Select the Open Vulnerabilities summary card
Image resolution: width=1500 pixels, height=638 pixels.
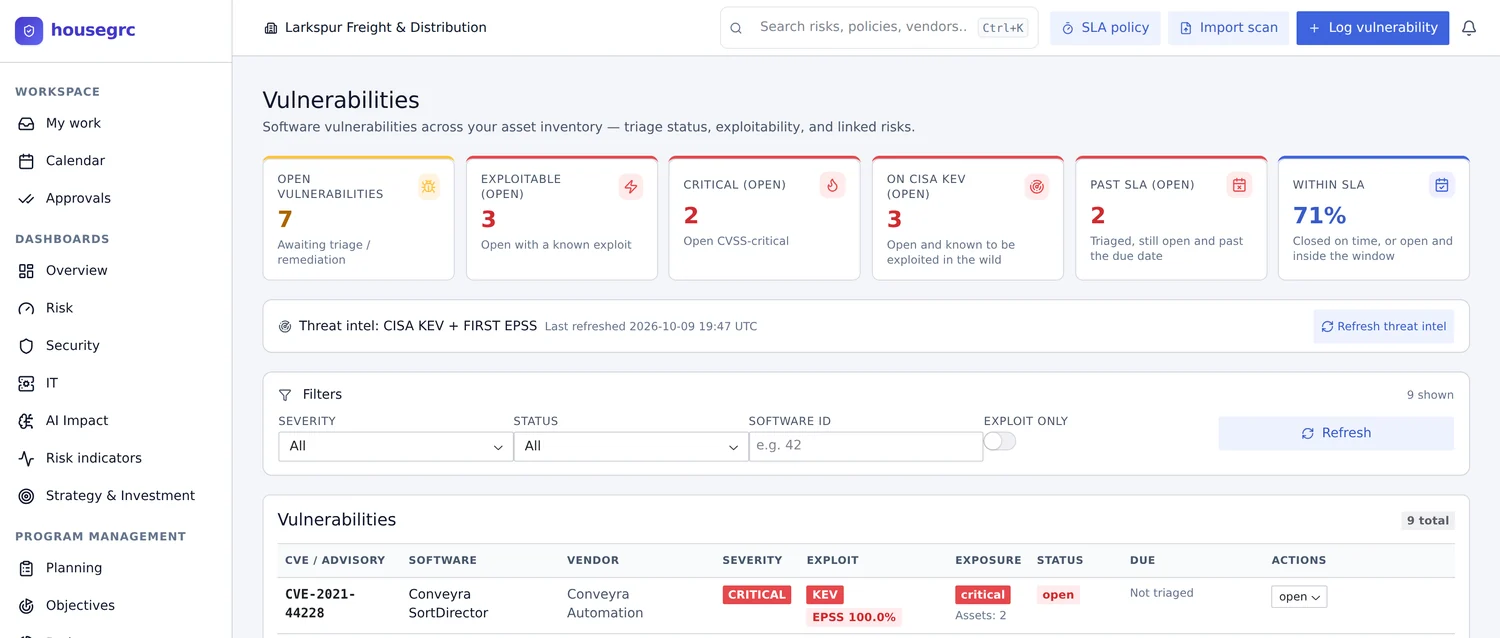[x=358, y=218]
